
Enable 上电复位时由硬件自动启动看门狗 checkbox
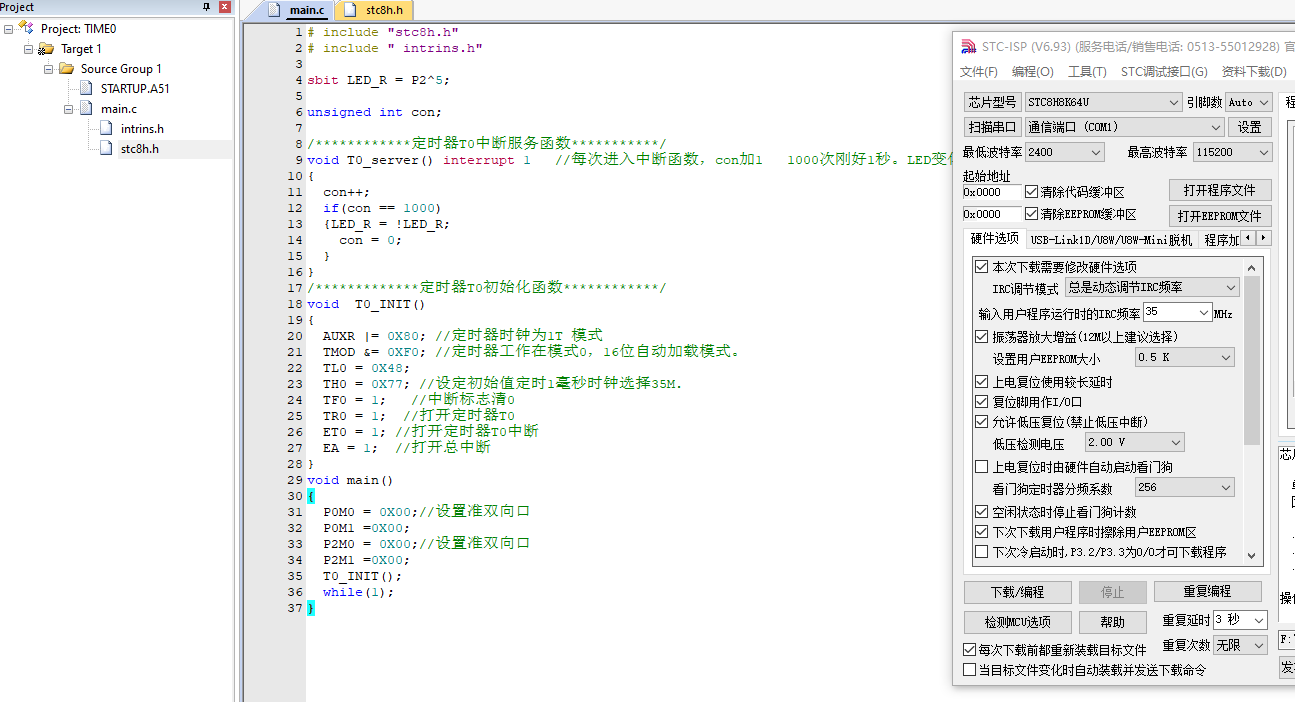coord(981,467)
